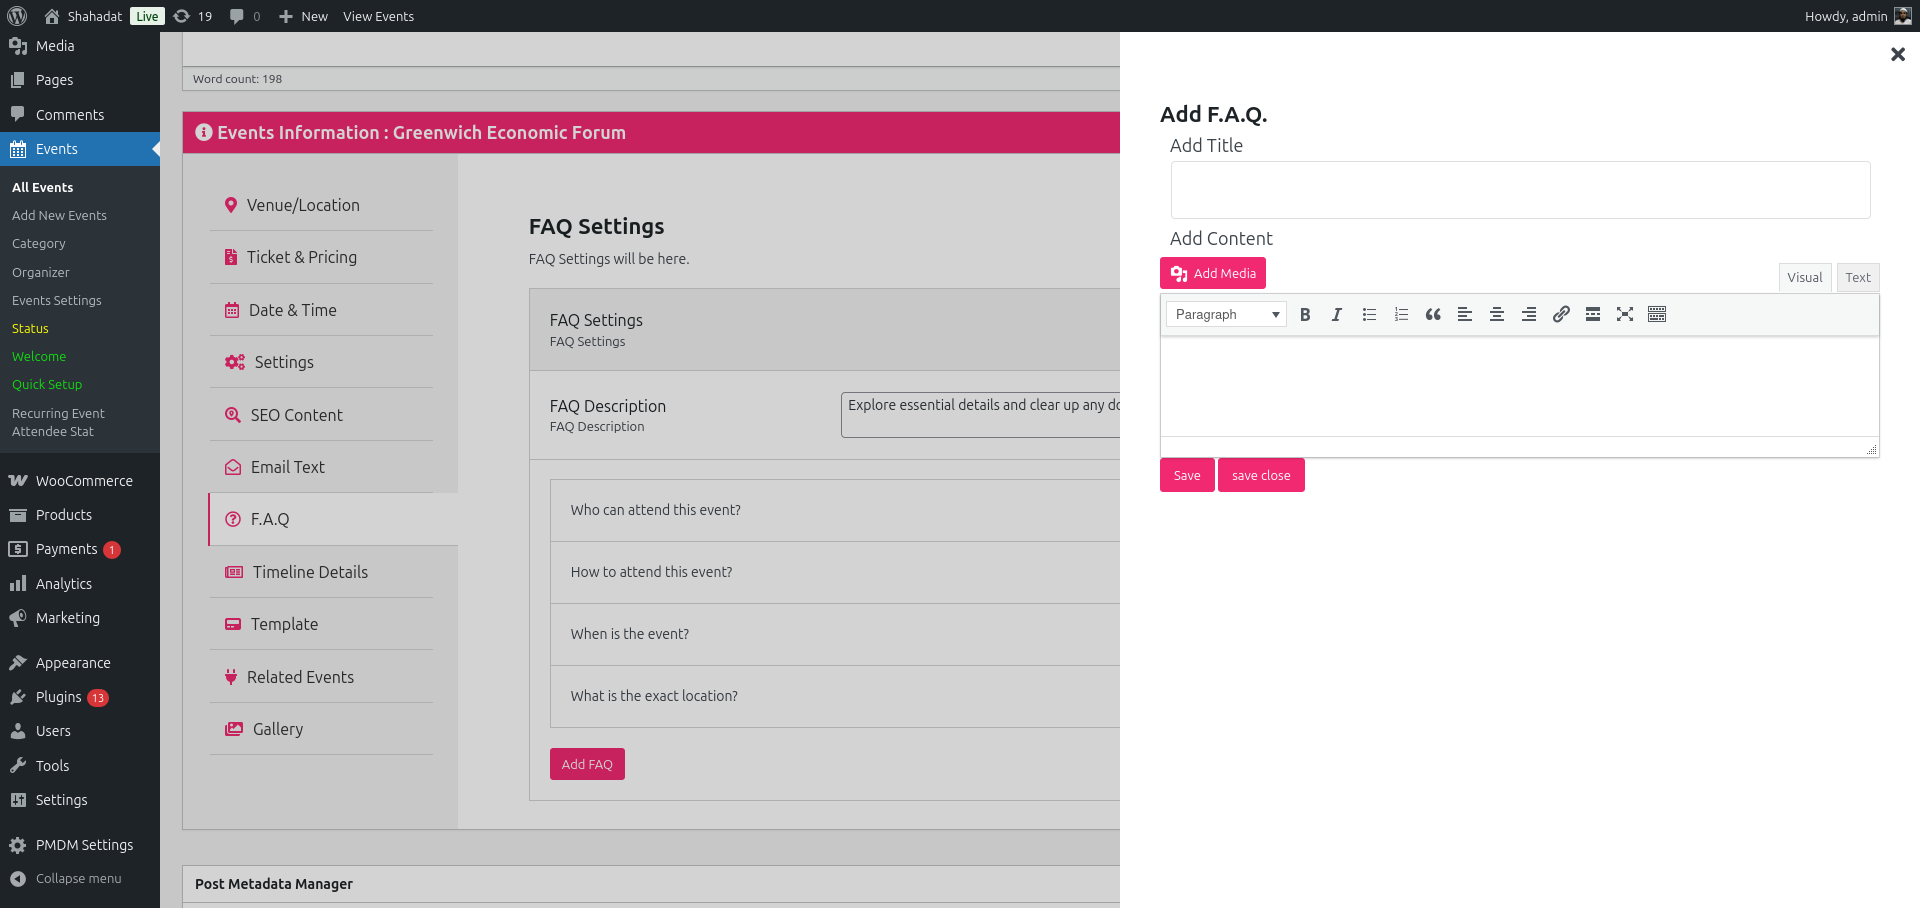Insert a bulleted list

pyautogui.click(x=1369, y=314)
